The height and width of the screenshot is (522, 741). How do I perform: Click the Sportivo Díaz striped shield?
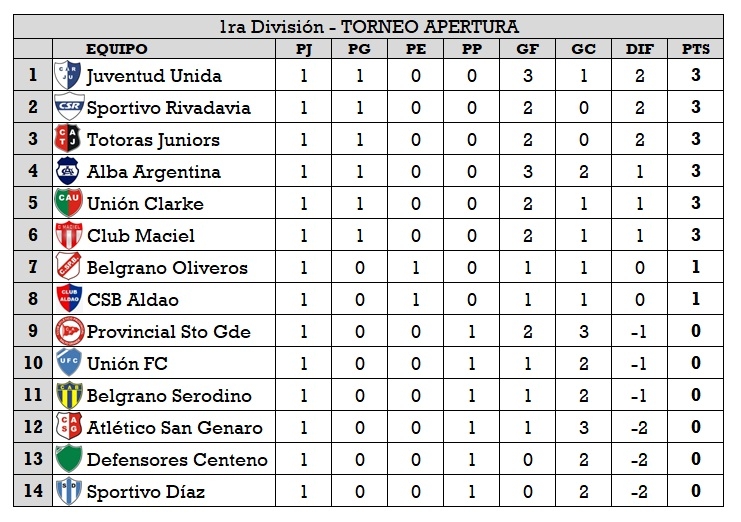pyautogui.click(x=68, y=491)
